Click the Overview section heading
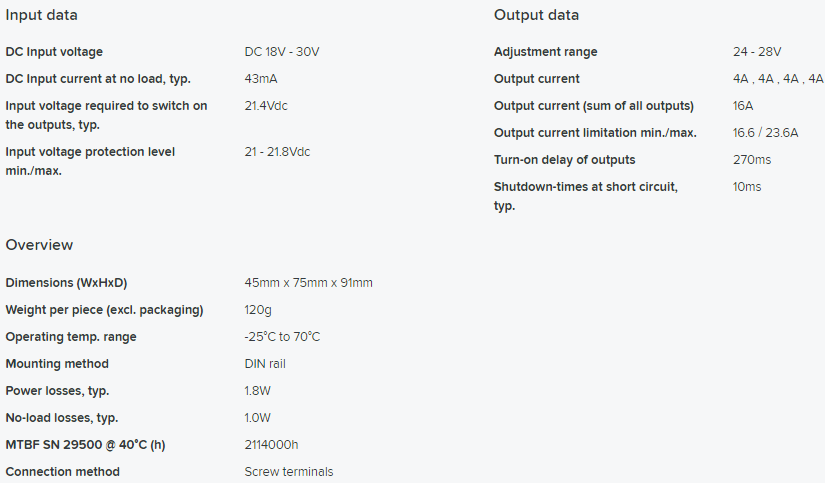Screen dimensions: 825x483 pyautogui.click(x=39, y=245)
